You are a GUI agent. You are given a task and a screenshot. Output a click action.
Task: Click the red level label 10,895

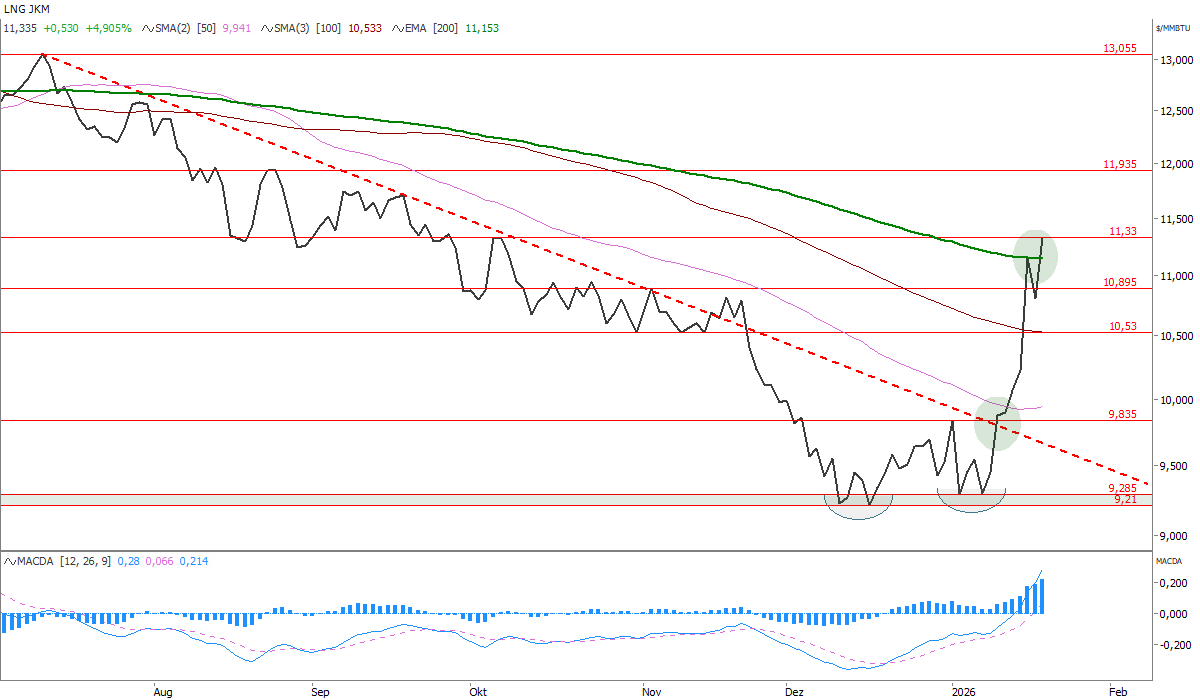1119,282
